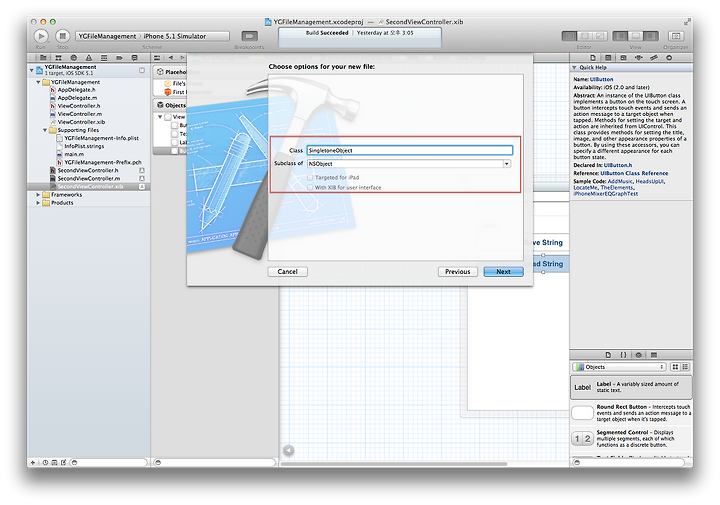Open the Symbol navigator icon

[58, 58]
